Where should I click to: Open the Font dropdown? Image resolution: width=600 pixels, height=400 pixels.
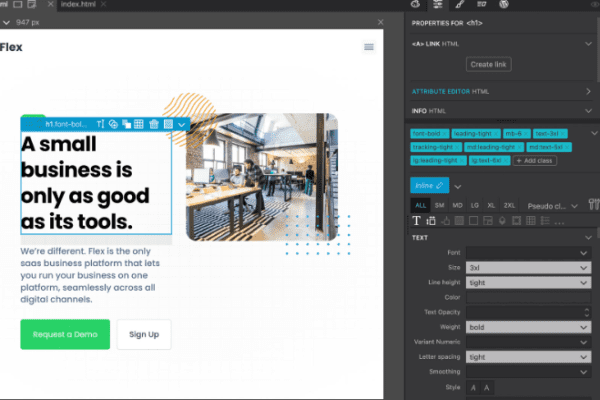(x=528, y=253)
